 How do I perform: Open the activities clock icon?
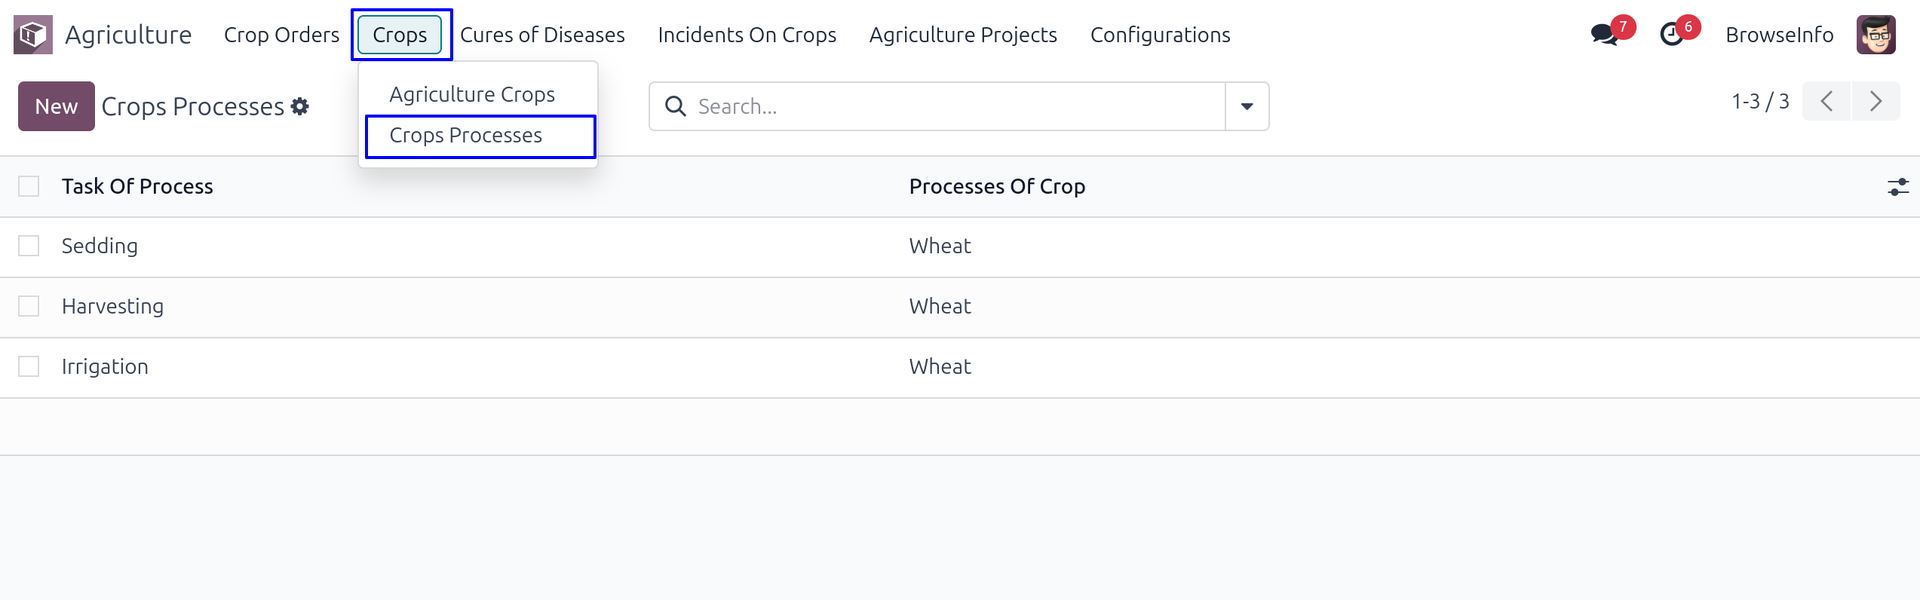point(1671,35)
